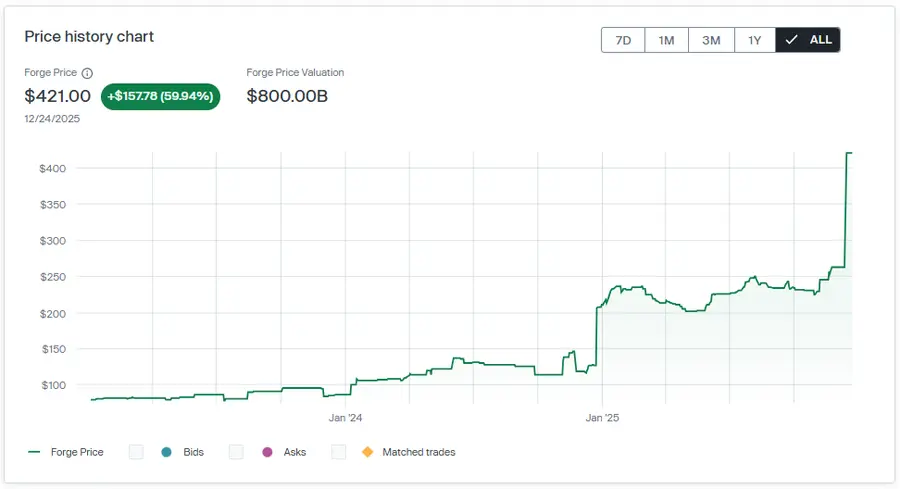Click the orange Matched trades diamond icon
This screenshot has width=900, height=489.
coord(367,452)
